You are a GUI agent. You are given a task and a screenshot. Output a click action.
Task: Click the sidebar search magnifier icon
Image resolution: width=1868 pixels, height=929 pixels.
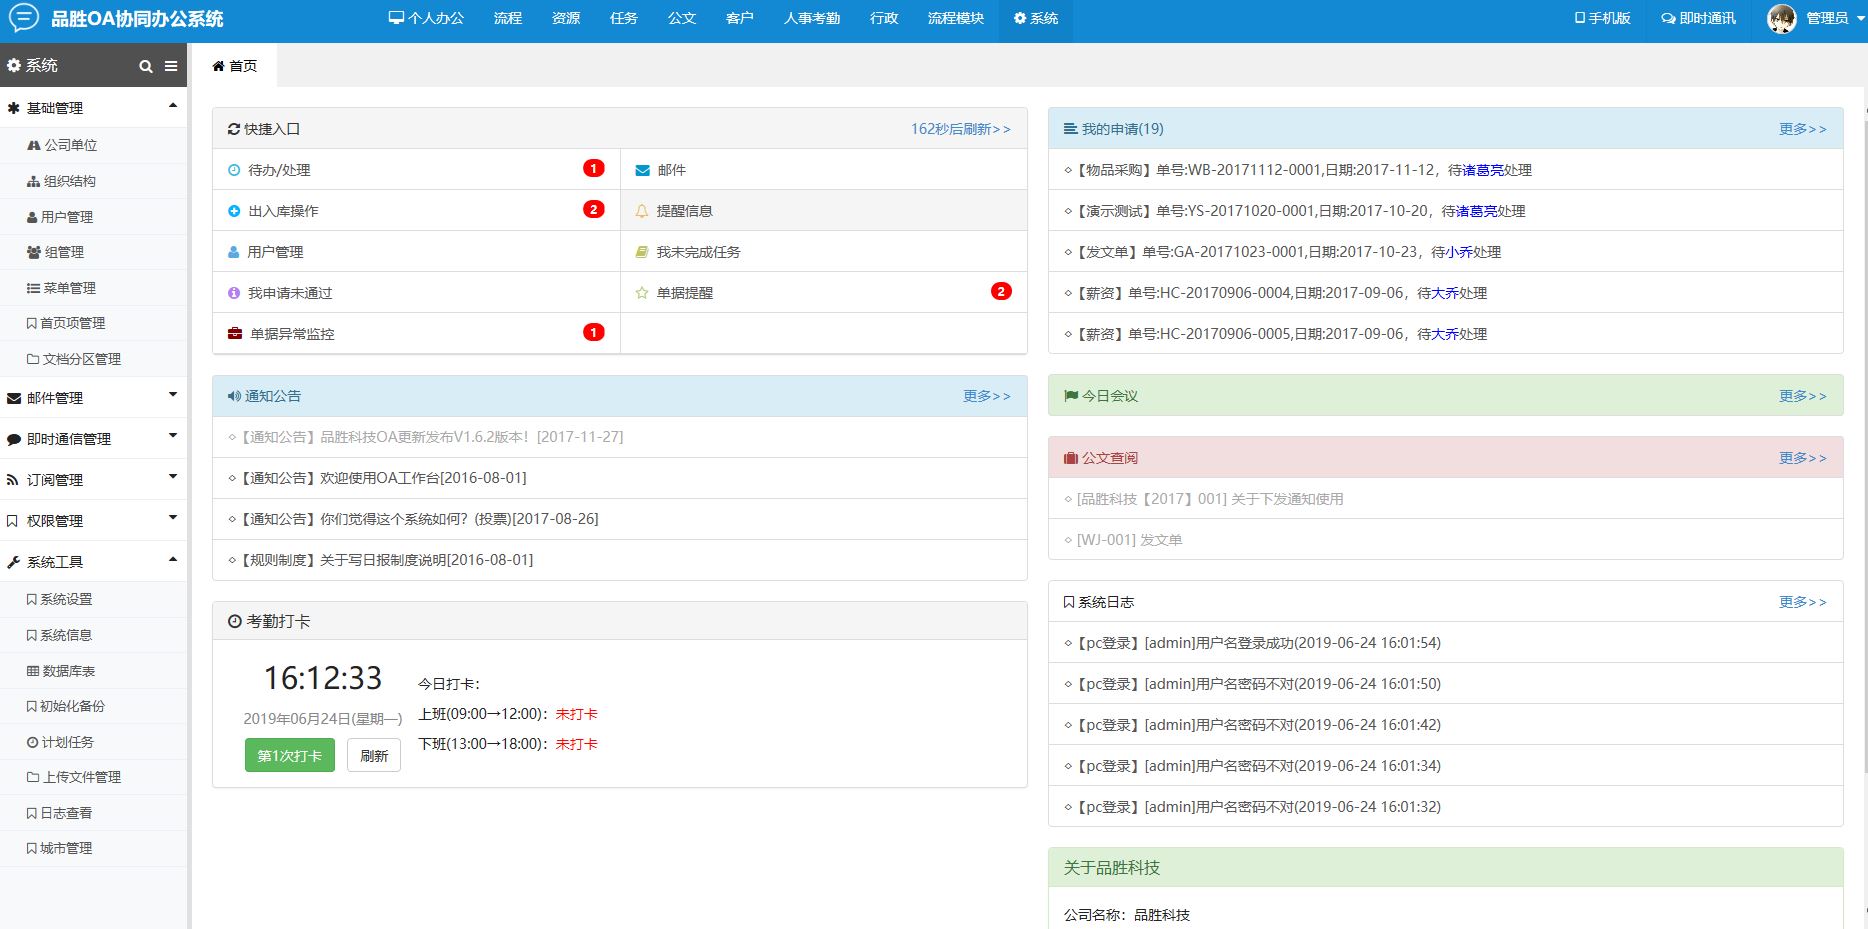pyautogui.click(x=146, y=66)
